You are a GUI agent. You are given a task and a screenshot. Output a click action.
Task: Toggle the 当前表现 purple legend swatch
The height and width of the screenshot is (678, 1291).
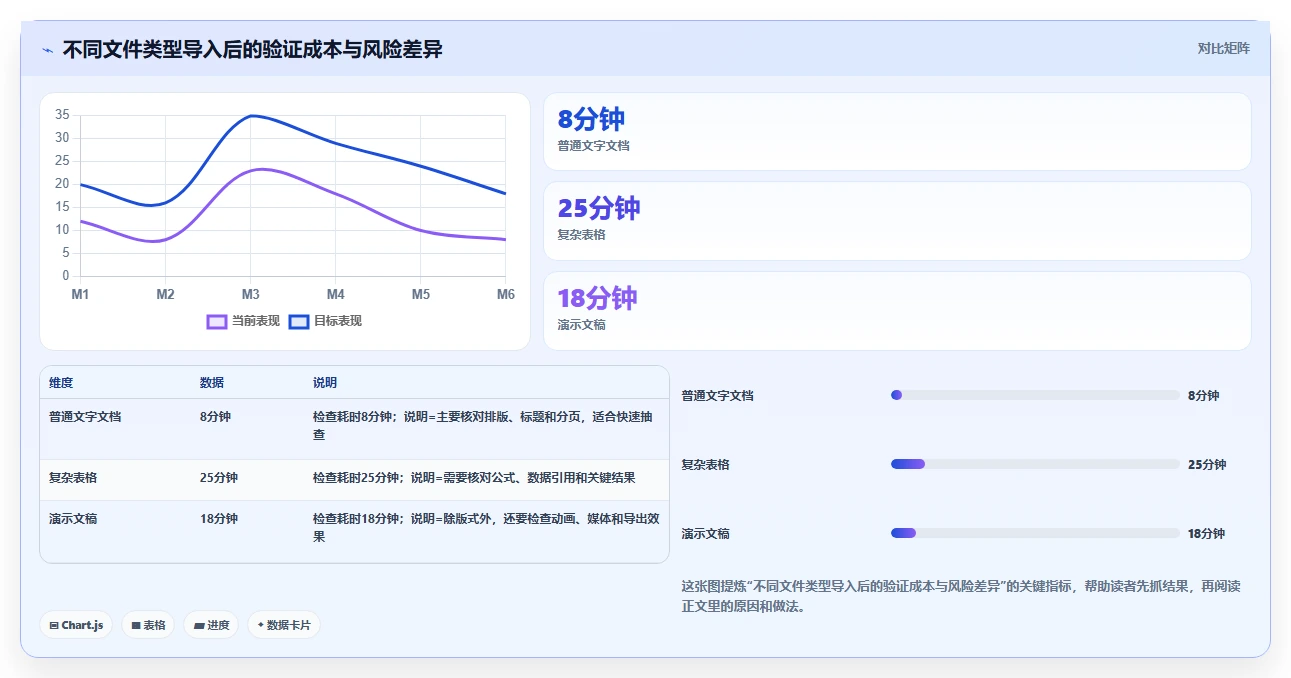pyautogui.click(x=217, y=321)
